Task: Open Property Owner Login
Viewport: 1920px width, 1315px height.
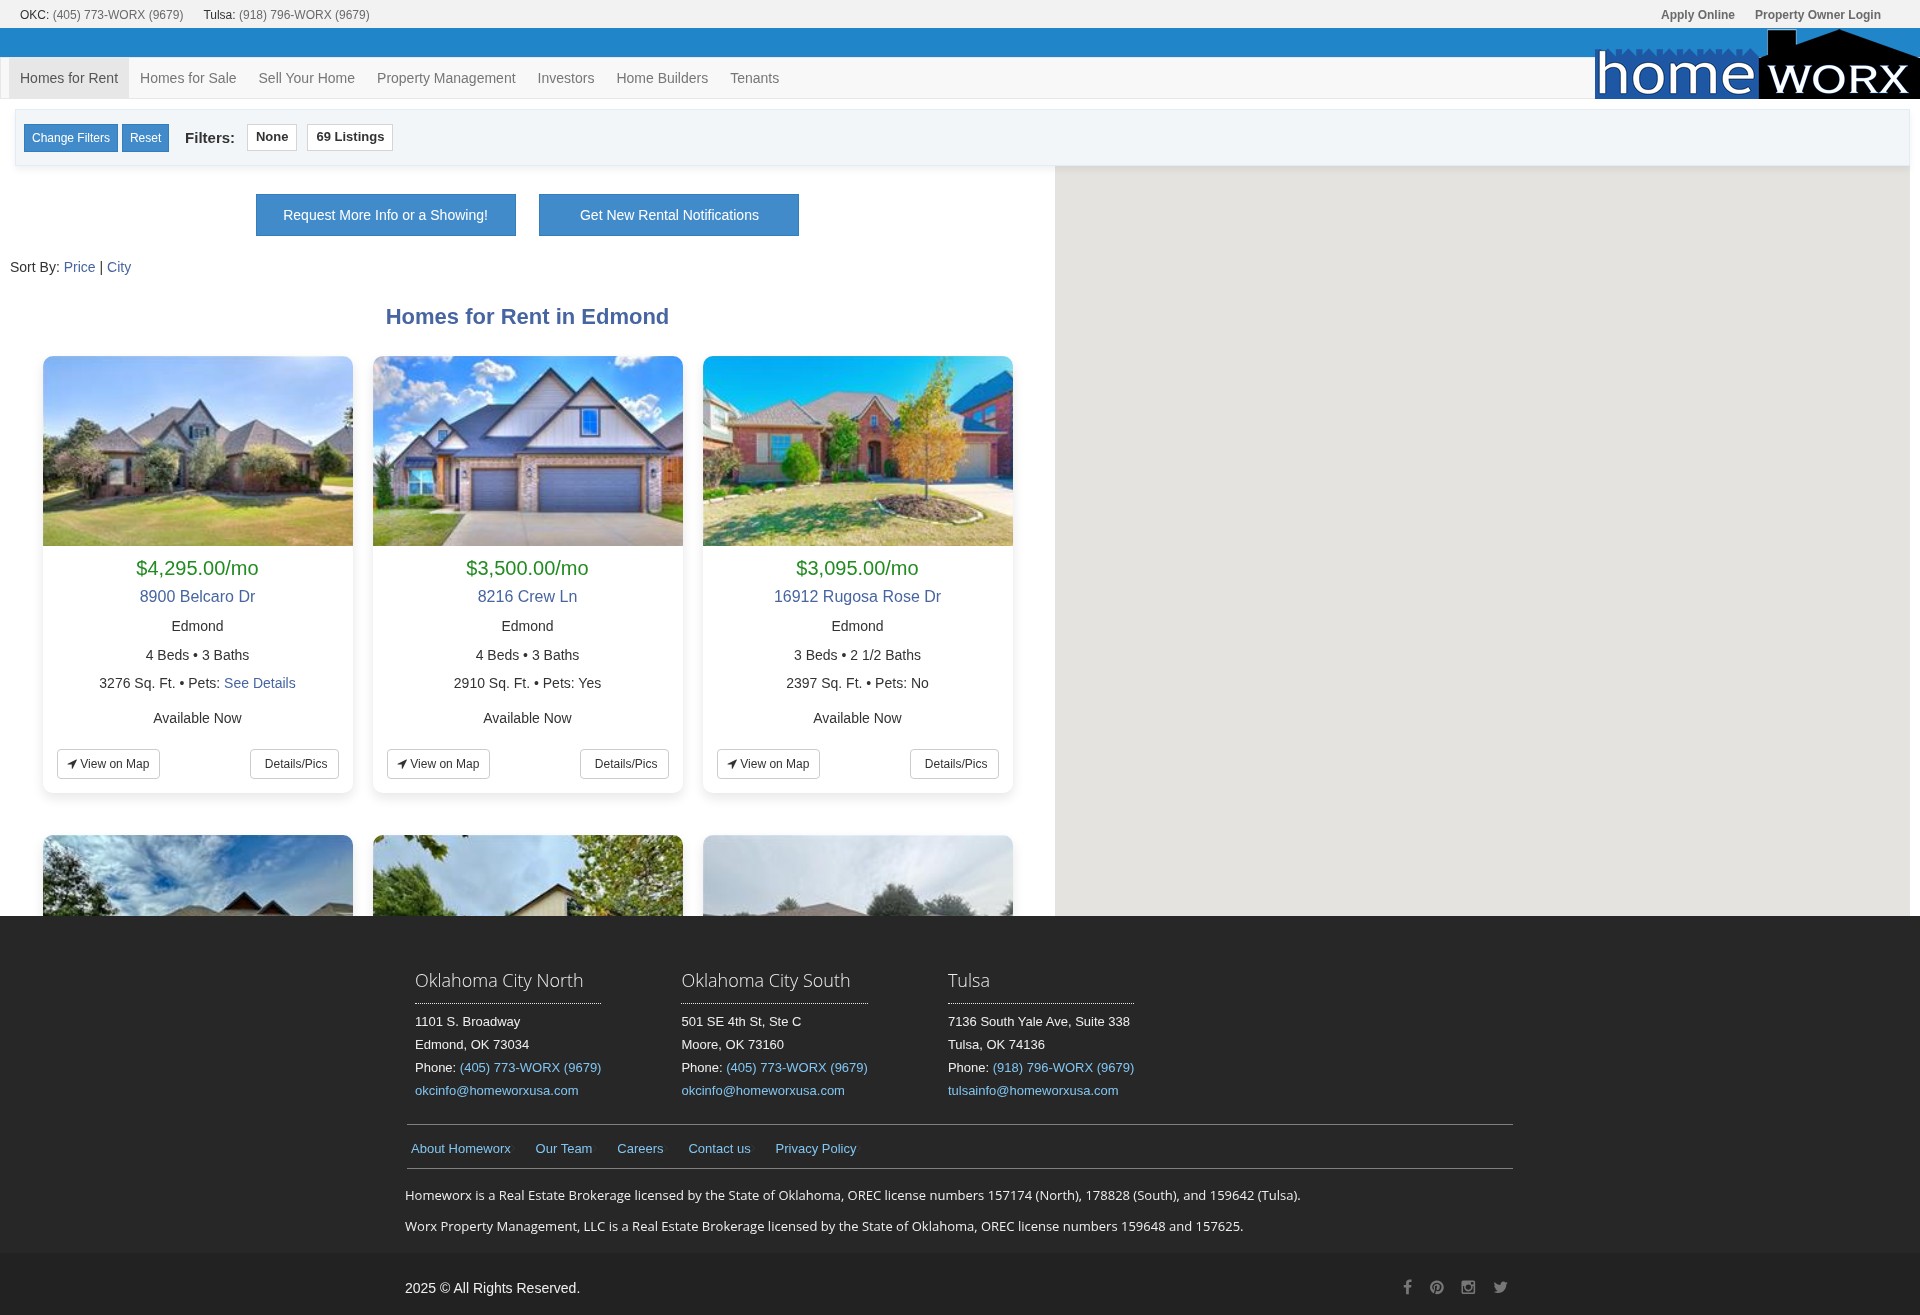Action: pyautogui.click(x=1818, y=15)
